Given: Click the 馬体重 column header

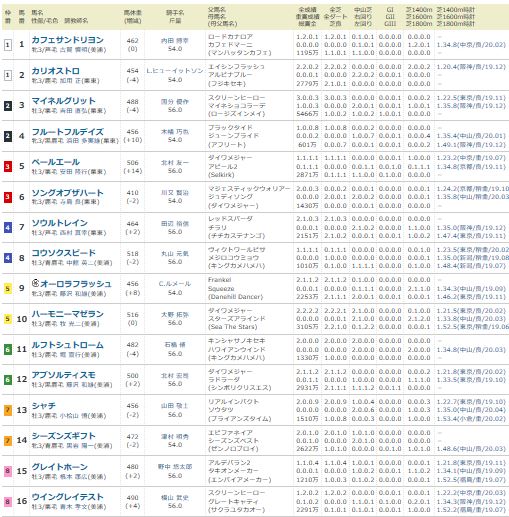Looking at the screenshot, I should tap(133, 13).
